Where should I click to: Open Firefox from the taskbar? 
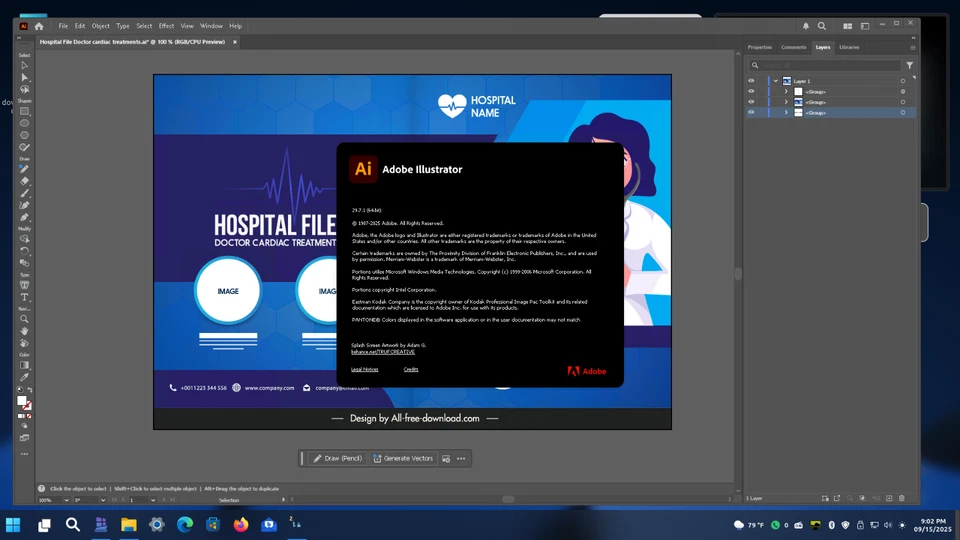click(241, 524)
